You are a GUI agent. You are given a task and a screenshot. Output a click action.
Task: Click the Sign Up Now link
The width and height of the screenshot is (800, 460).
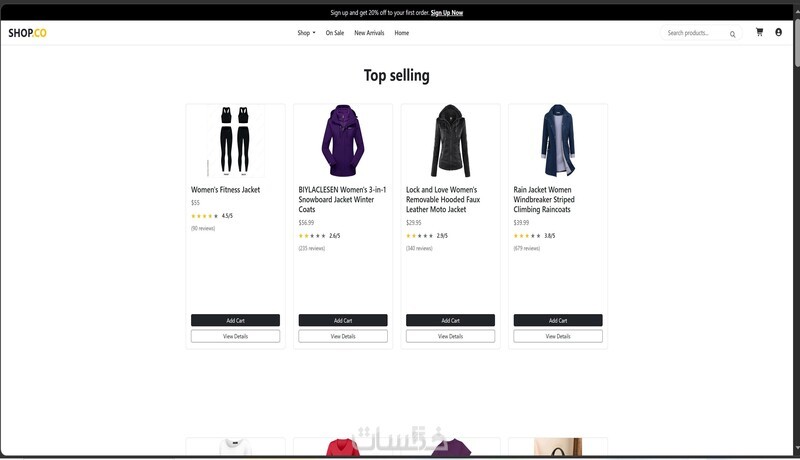pos(447,13)
